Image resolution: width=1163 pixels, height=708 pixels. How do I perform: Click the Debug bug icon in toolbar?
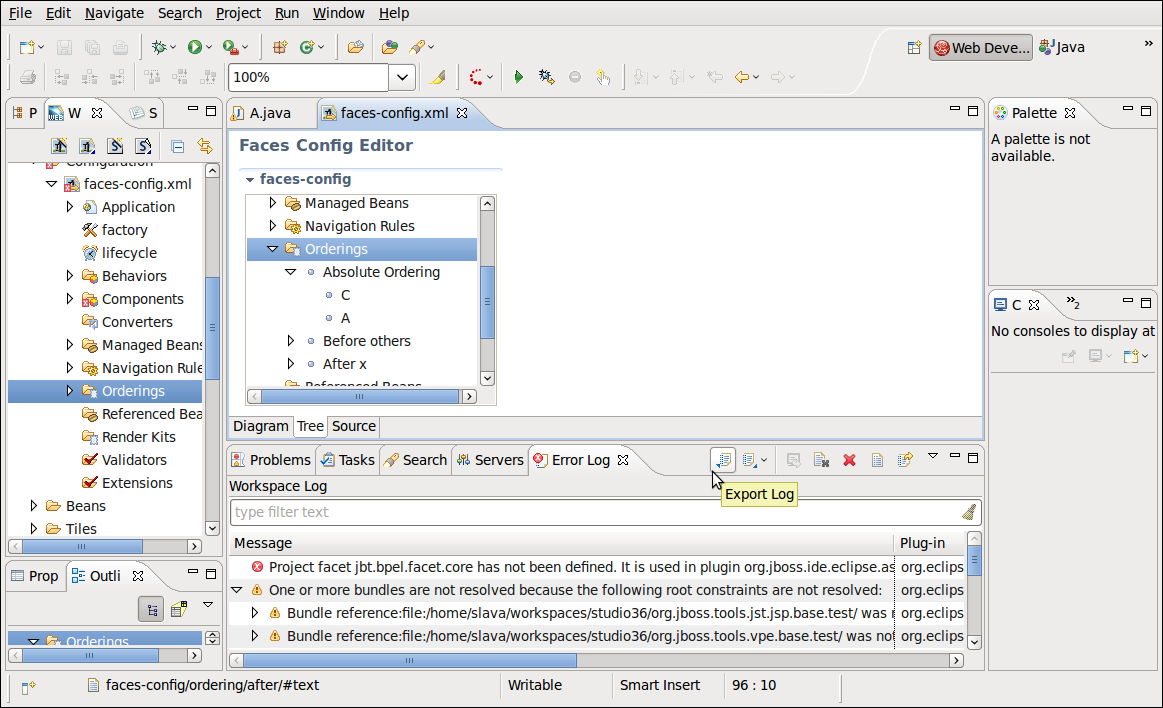159,47
